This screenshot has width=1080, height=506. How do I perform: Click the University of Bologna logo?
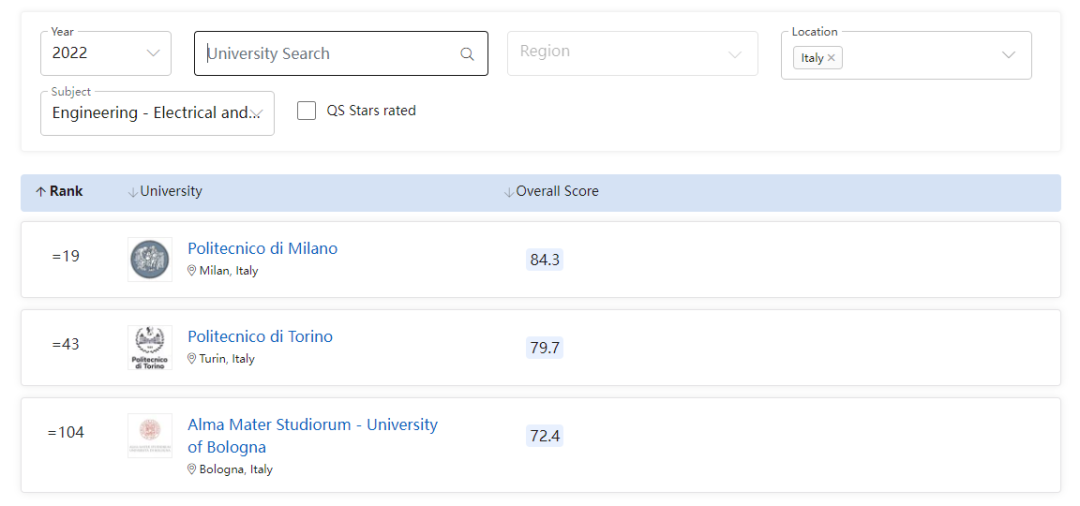[149, 436]
